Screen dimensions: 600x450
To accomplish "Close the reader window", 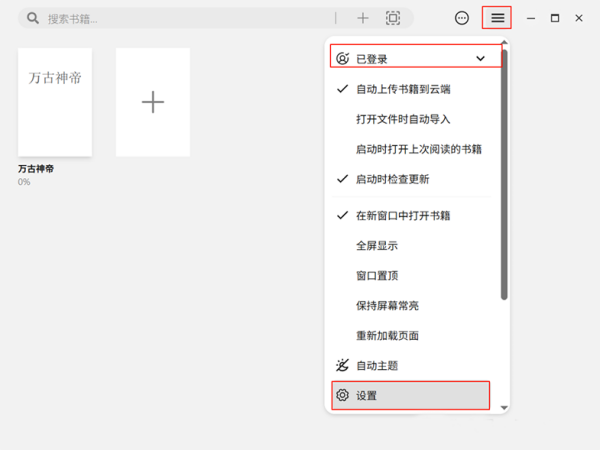I will (579, 18).
